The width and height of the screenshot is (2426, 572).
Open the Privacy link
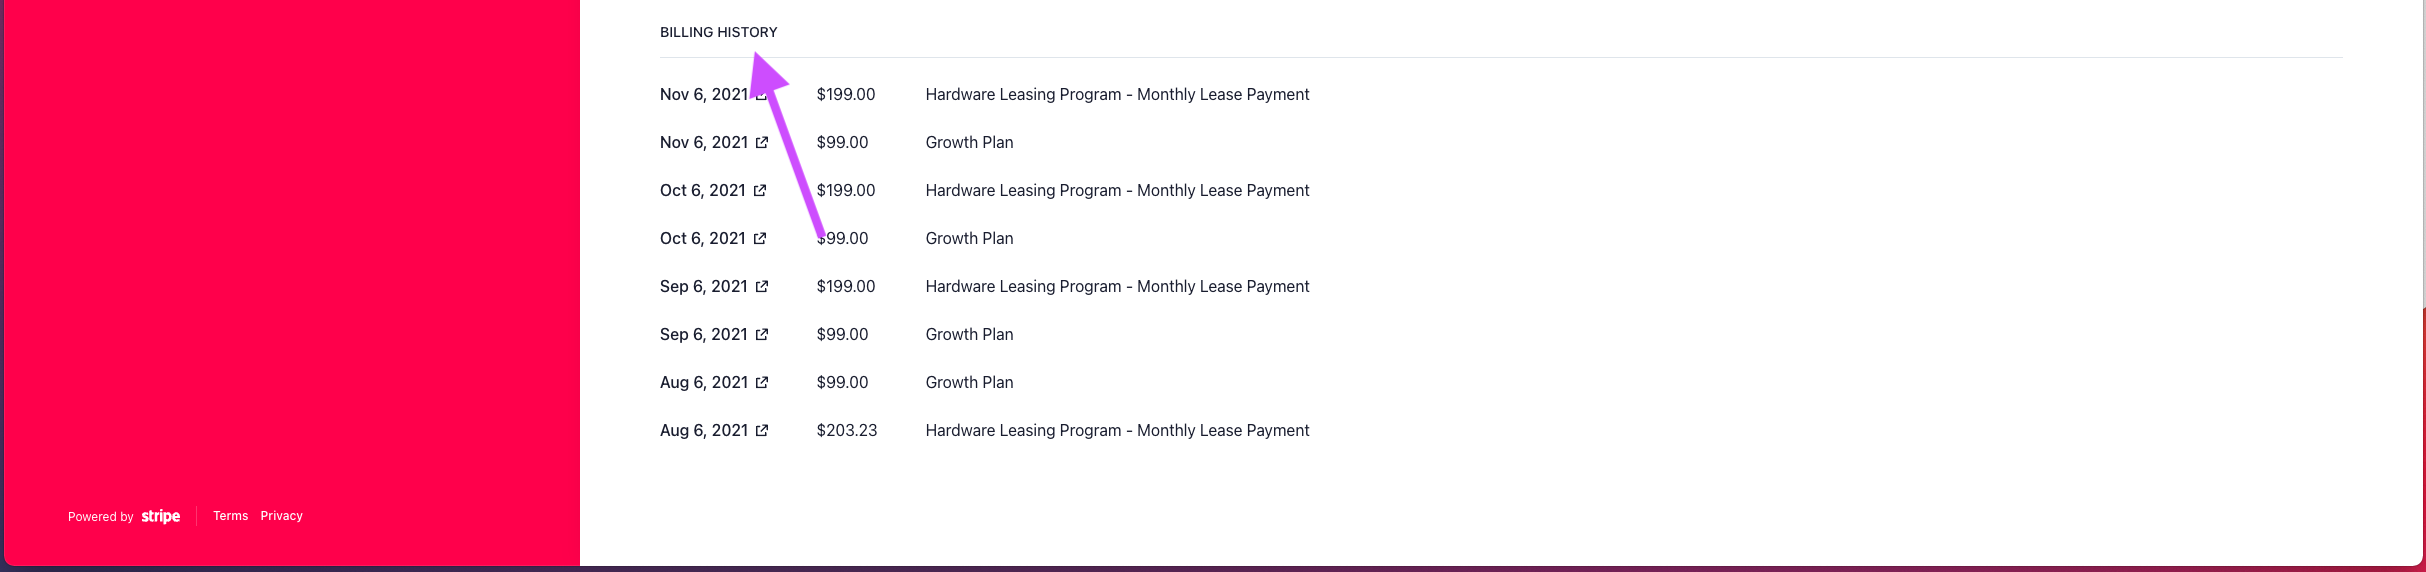282,516
